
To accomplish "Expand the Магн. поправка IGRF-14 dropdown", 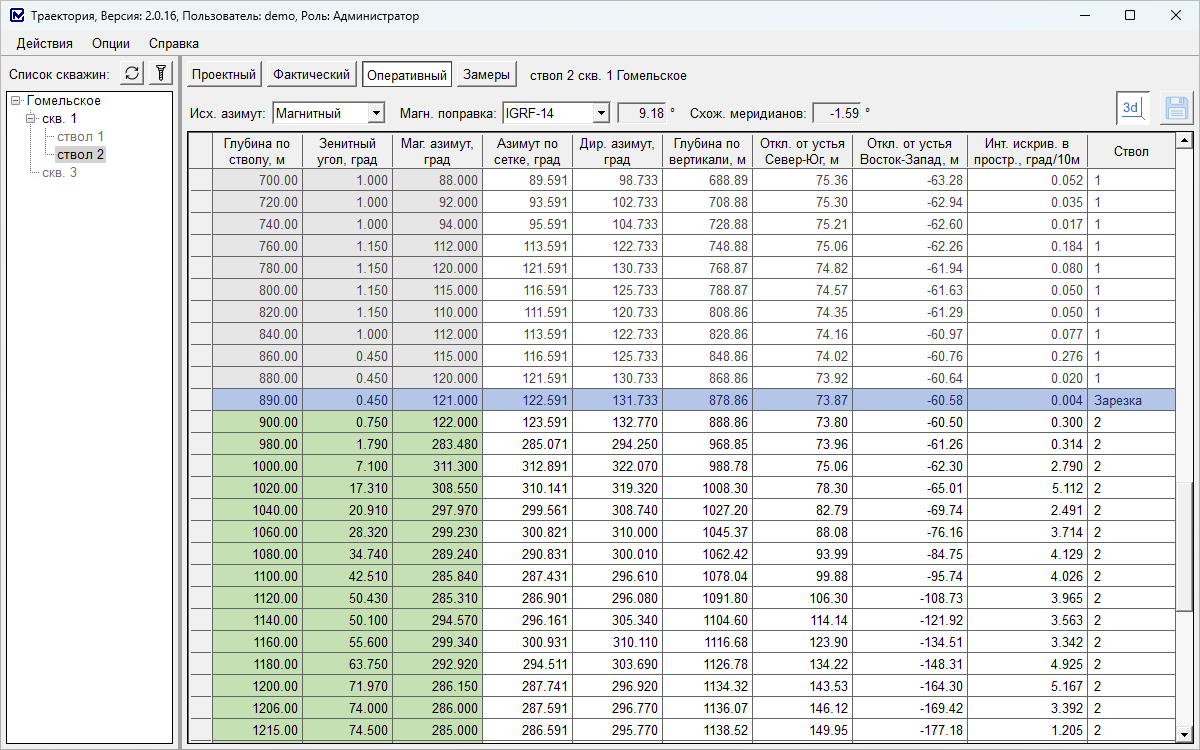I will [600, 113].
